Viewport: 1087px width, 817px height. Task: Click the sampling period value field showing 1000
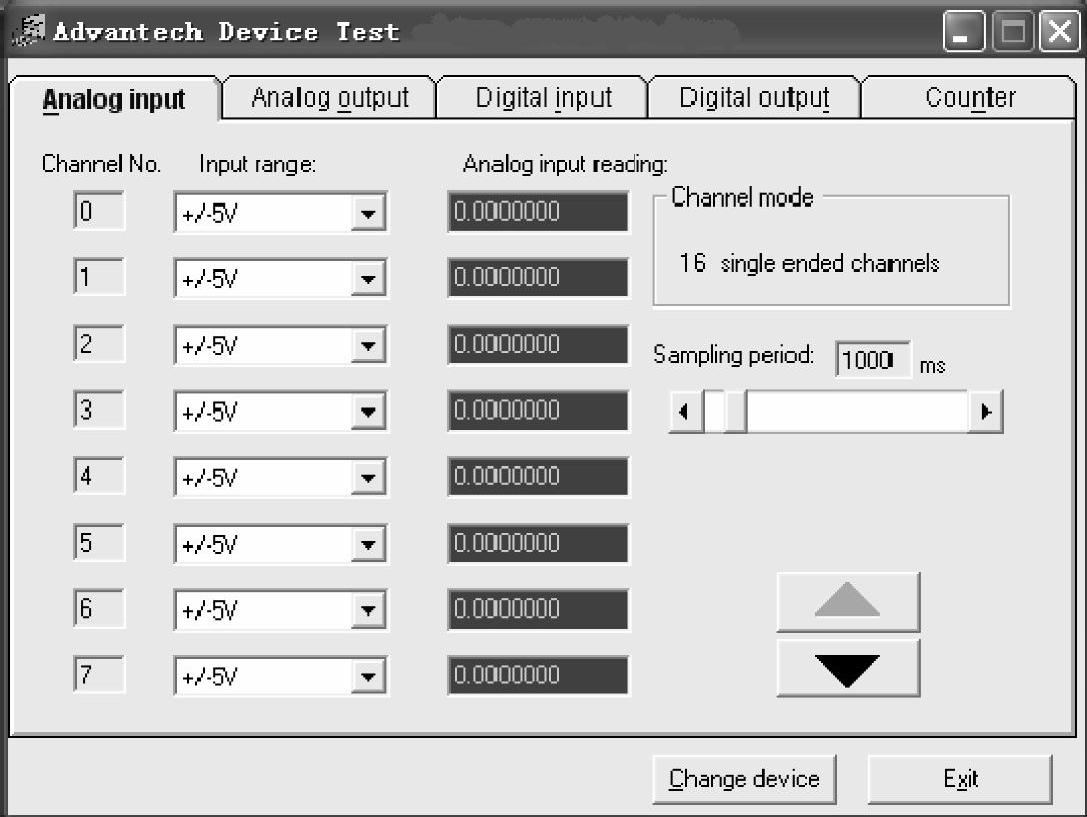[x=872, y=360]
